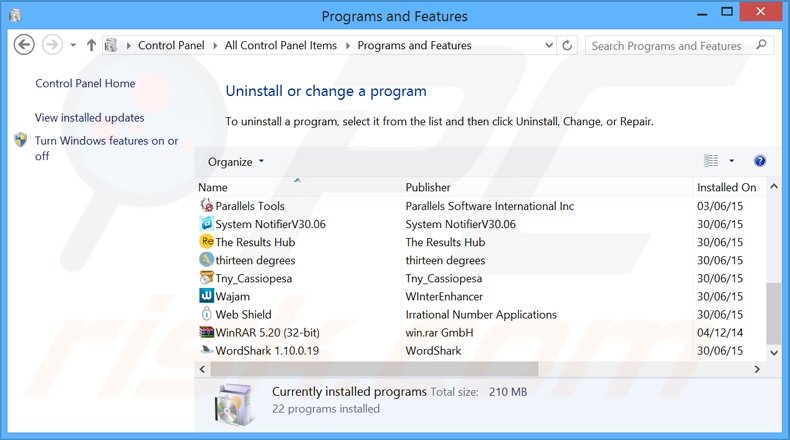The image size is (790, 440).
Task: Click the Control Panel icon in address bar
Action: (x=111, y=45)
